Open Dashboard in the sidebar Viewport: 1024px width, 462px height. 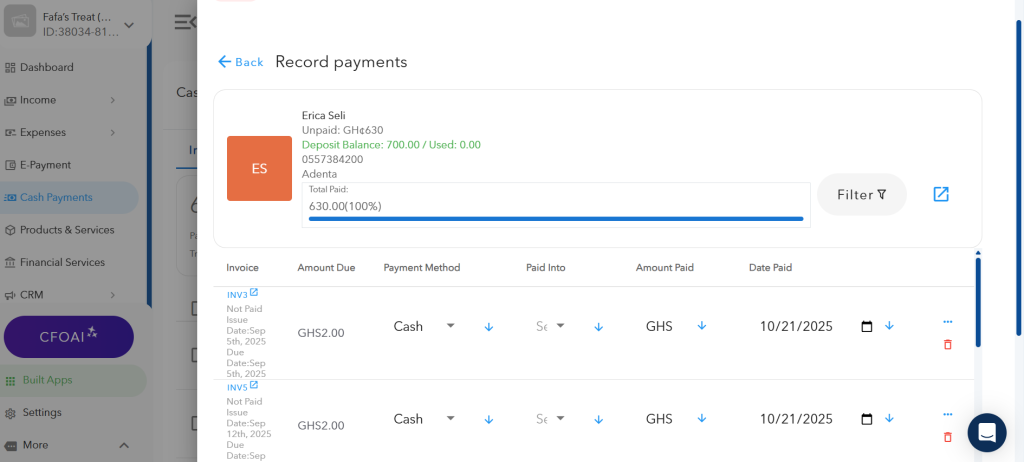pyautogui.click(x=47, y=67)
